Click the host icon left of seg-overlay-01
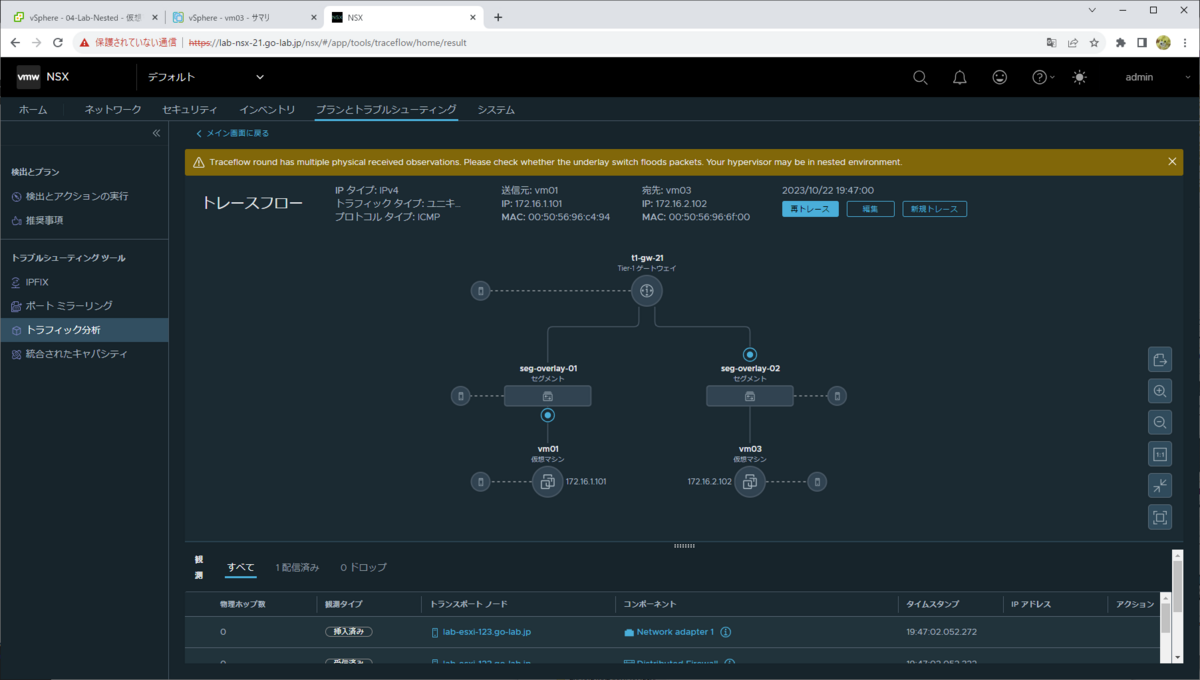The height and width of the screenshot is (680, 1200). 461,396
